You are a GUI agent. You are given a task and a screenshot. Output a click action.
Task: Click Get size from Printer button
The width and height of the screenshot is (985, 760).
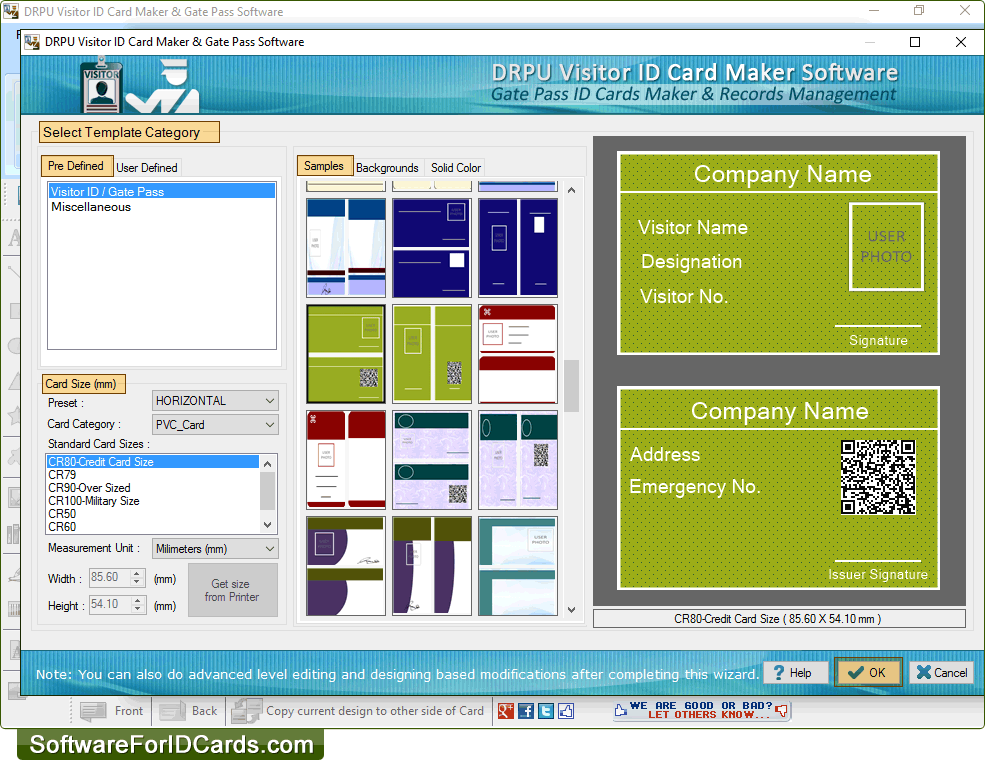232,590
